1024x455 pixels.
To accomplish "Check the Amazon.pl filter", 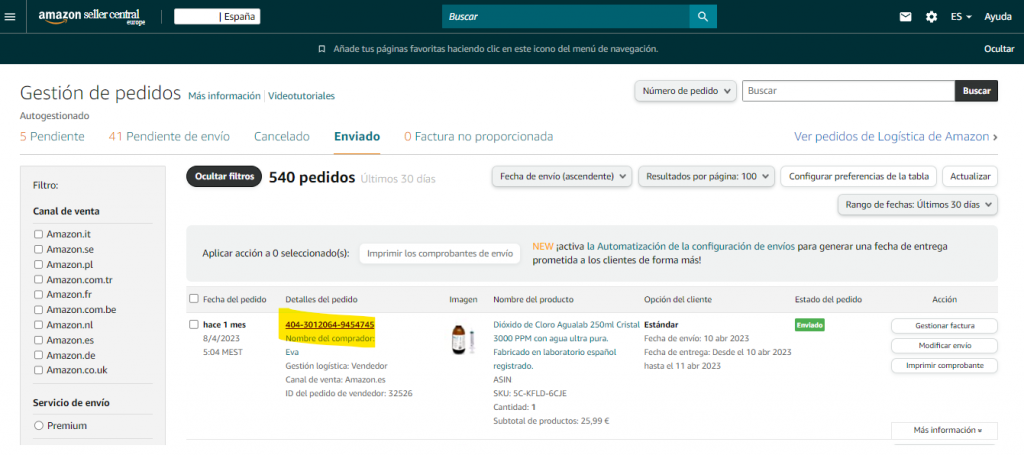I will (x=39, y=264).
